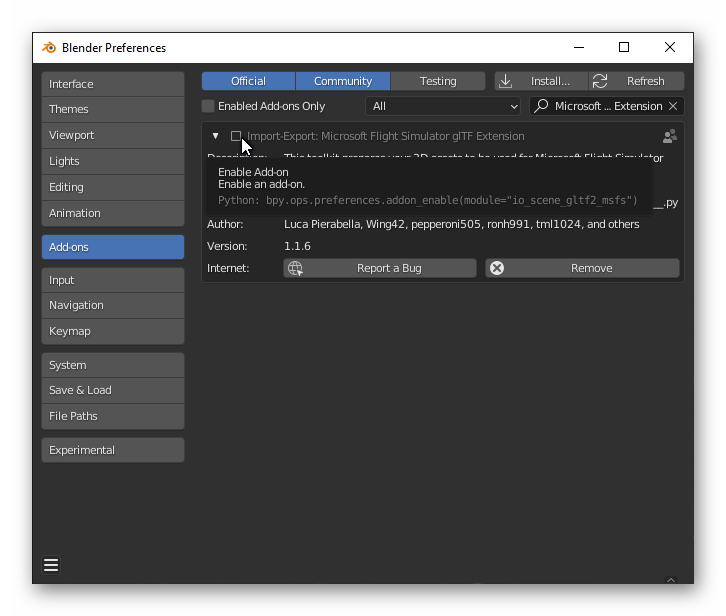Open the System preferences section
726x616 pixels.
(x=113, y=365)
